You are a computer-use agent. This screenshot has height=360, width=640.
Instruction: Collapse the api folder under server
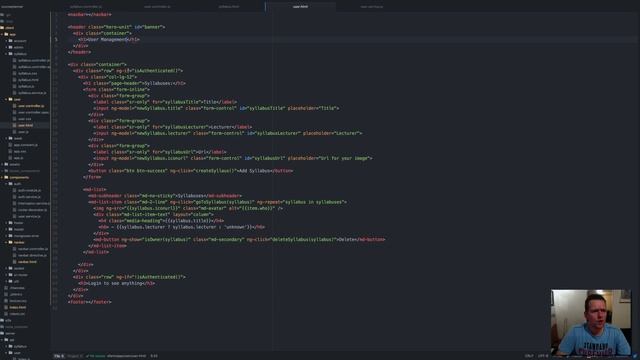pyautogui.click(x=2, y=340)
